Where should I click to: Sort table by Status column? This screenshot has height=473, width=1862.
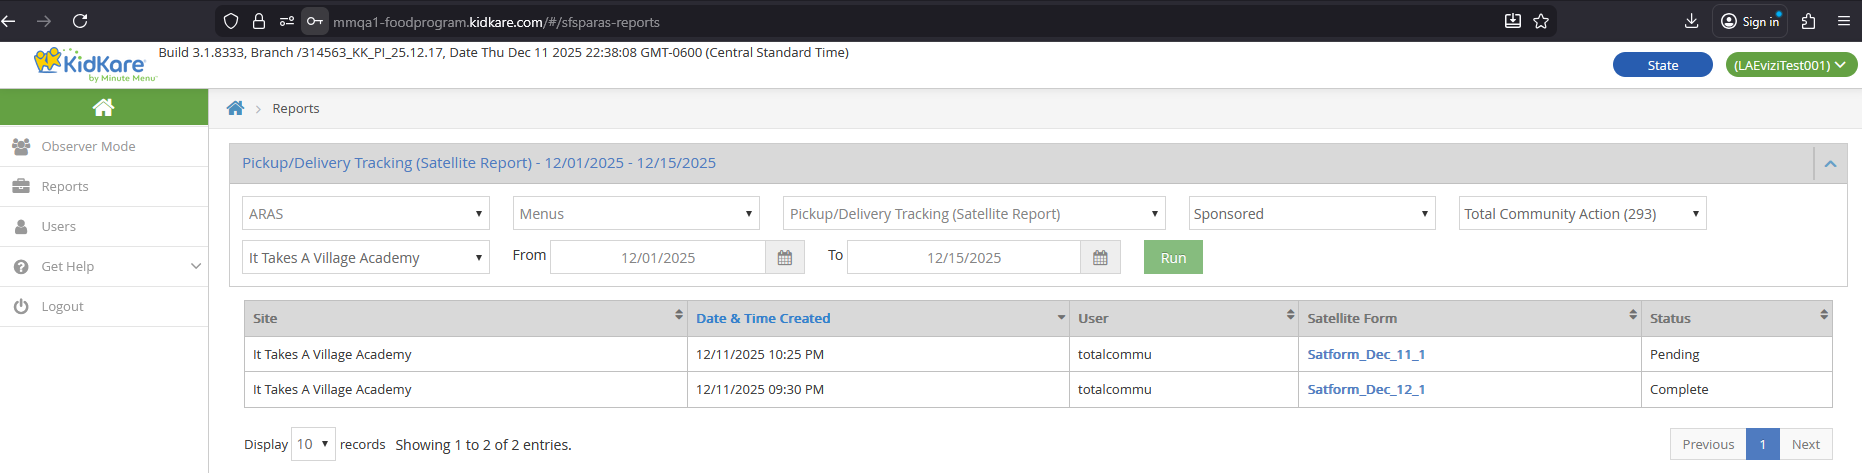pos(1736,318)
